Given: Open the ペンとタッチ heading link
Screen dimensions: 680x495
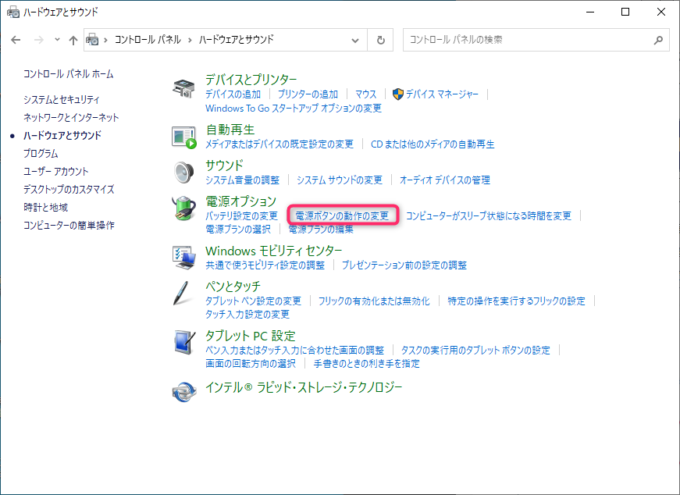Looking at the screenshot, I should pyautogui.click(x=233, y=286).
